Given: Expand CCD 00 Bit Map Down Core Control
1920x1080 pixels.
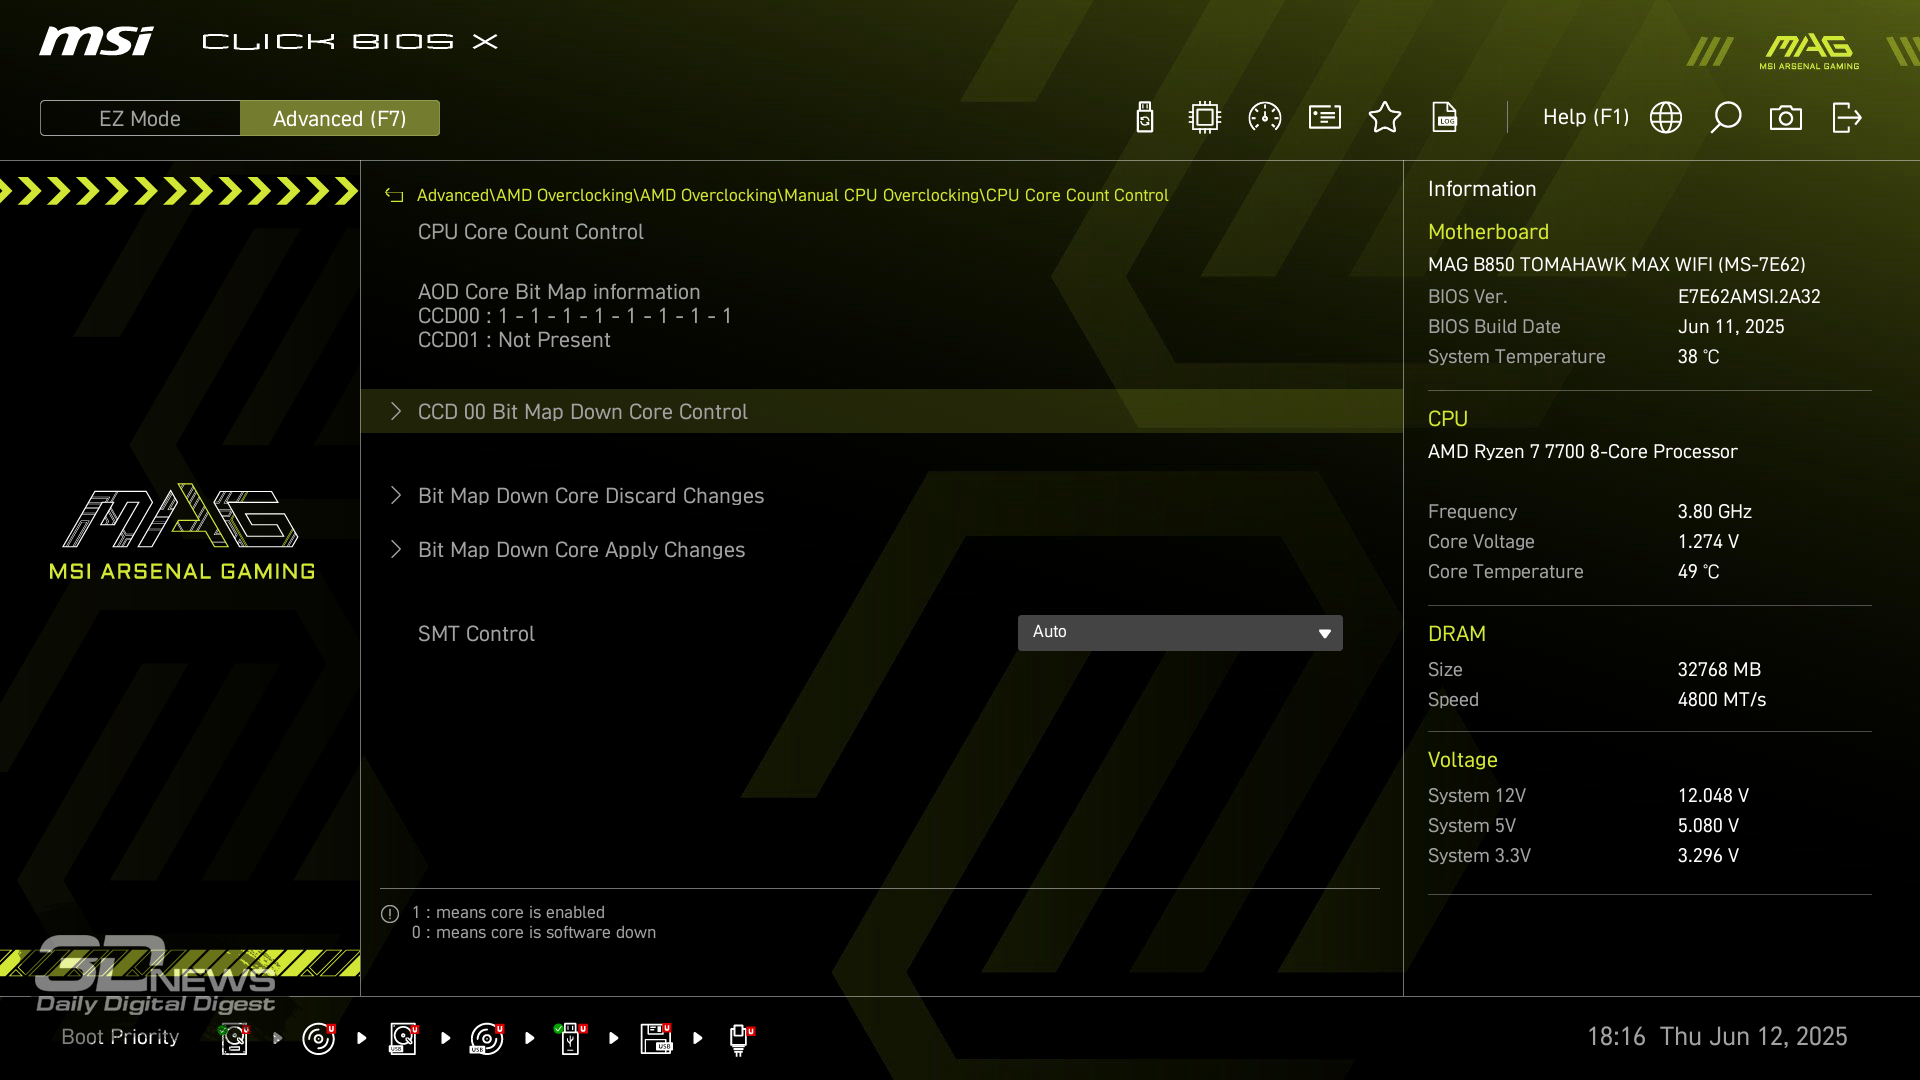Looking at the screenshot, I should tap(882, 412).
